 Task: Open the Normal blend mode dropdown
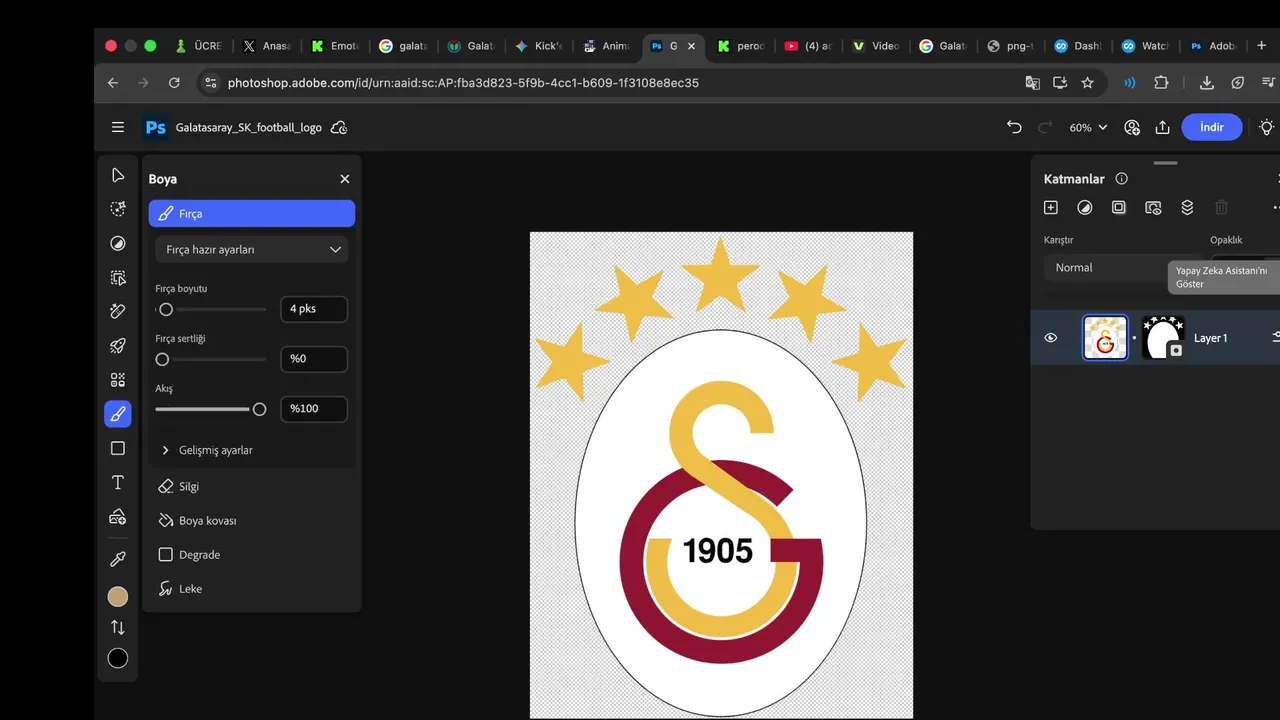pyautogui.click(x=1110, y=267)
